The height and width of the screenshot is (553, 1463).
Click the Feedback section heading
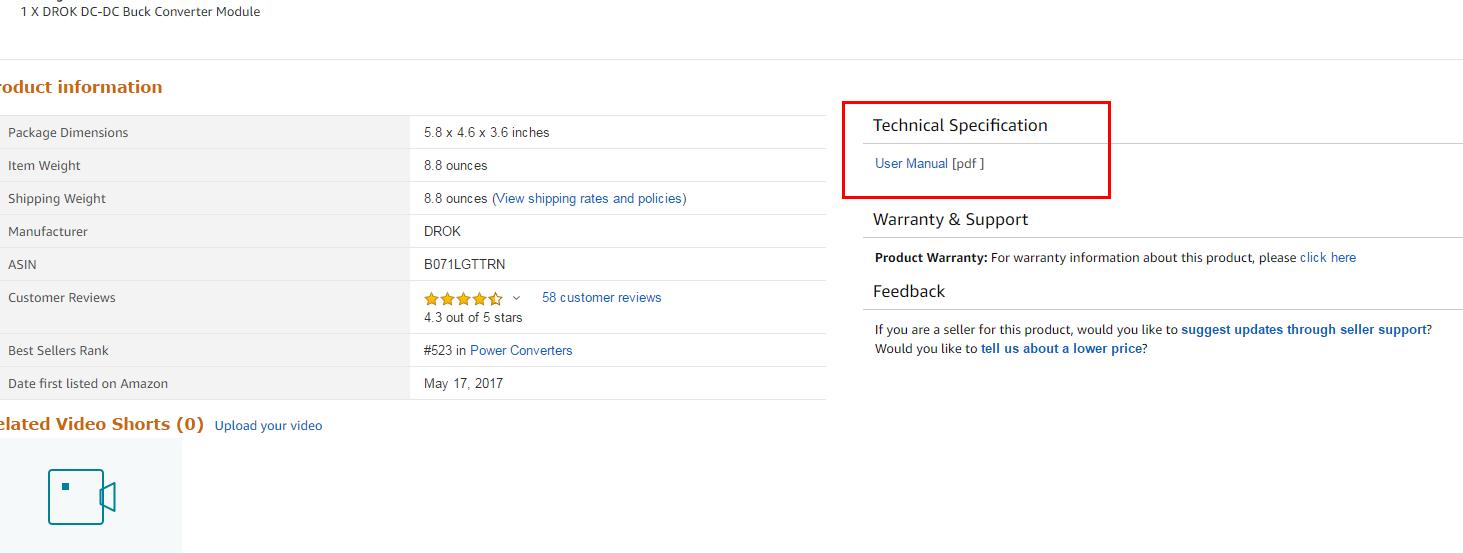click(908, 292)
